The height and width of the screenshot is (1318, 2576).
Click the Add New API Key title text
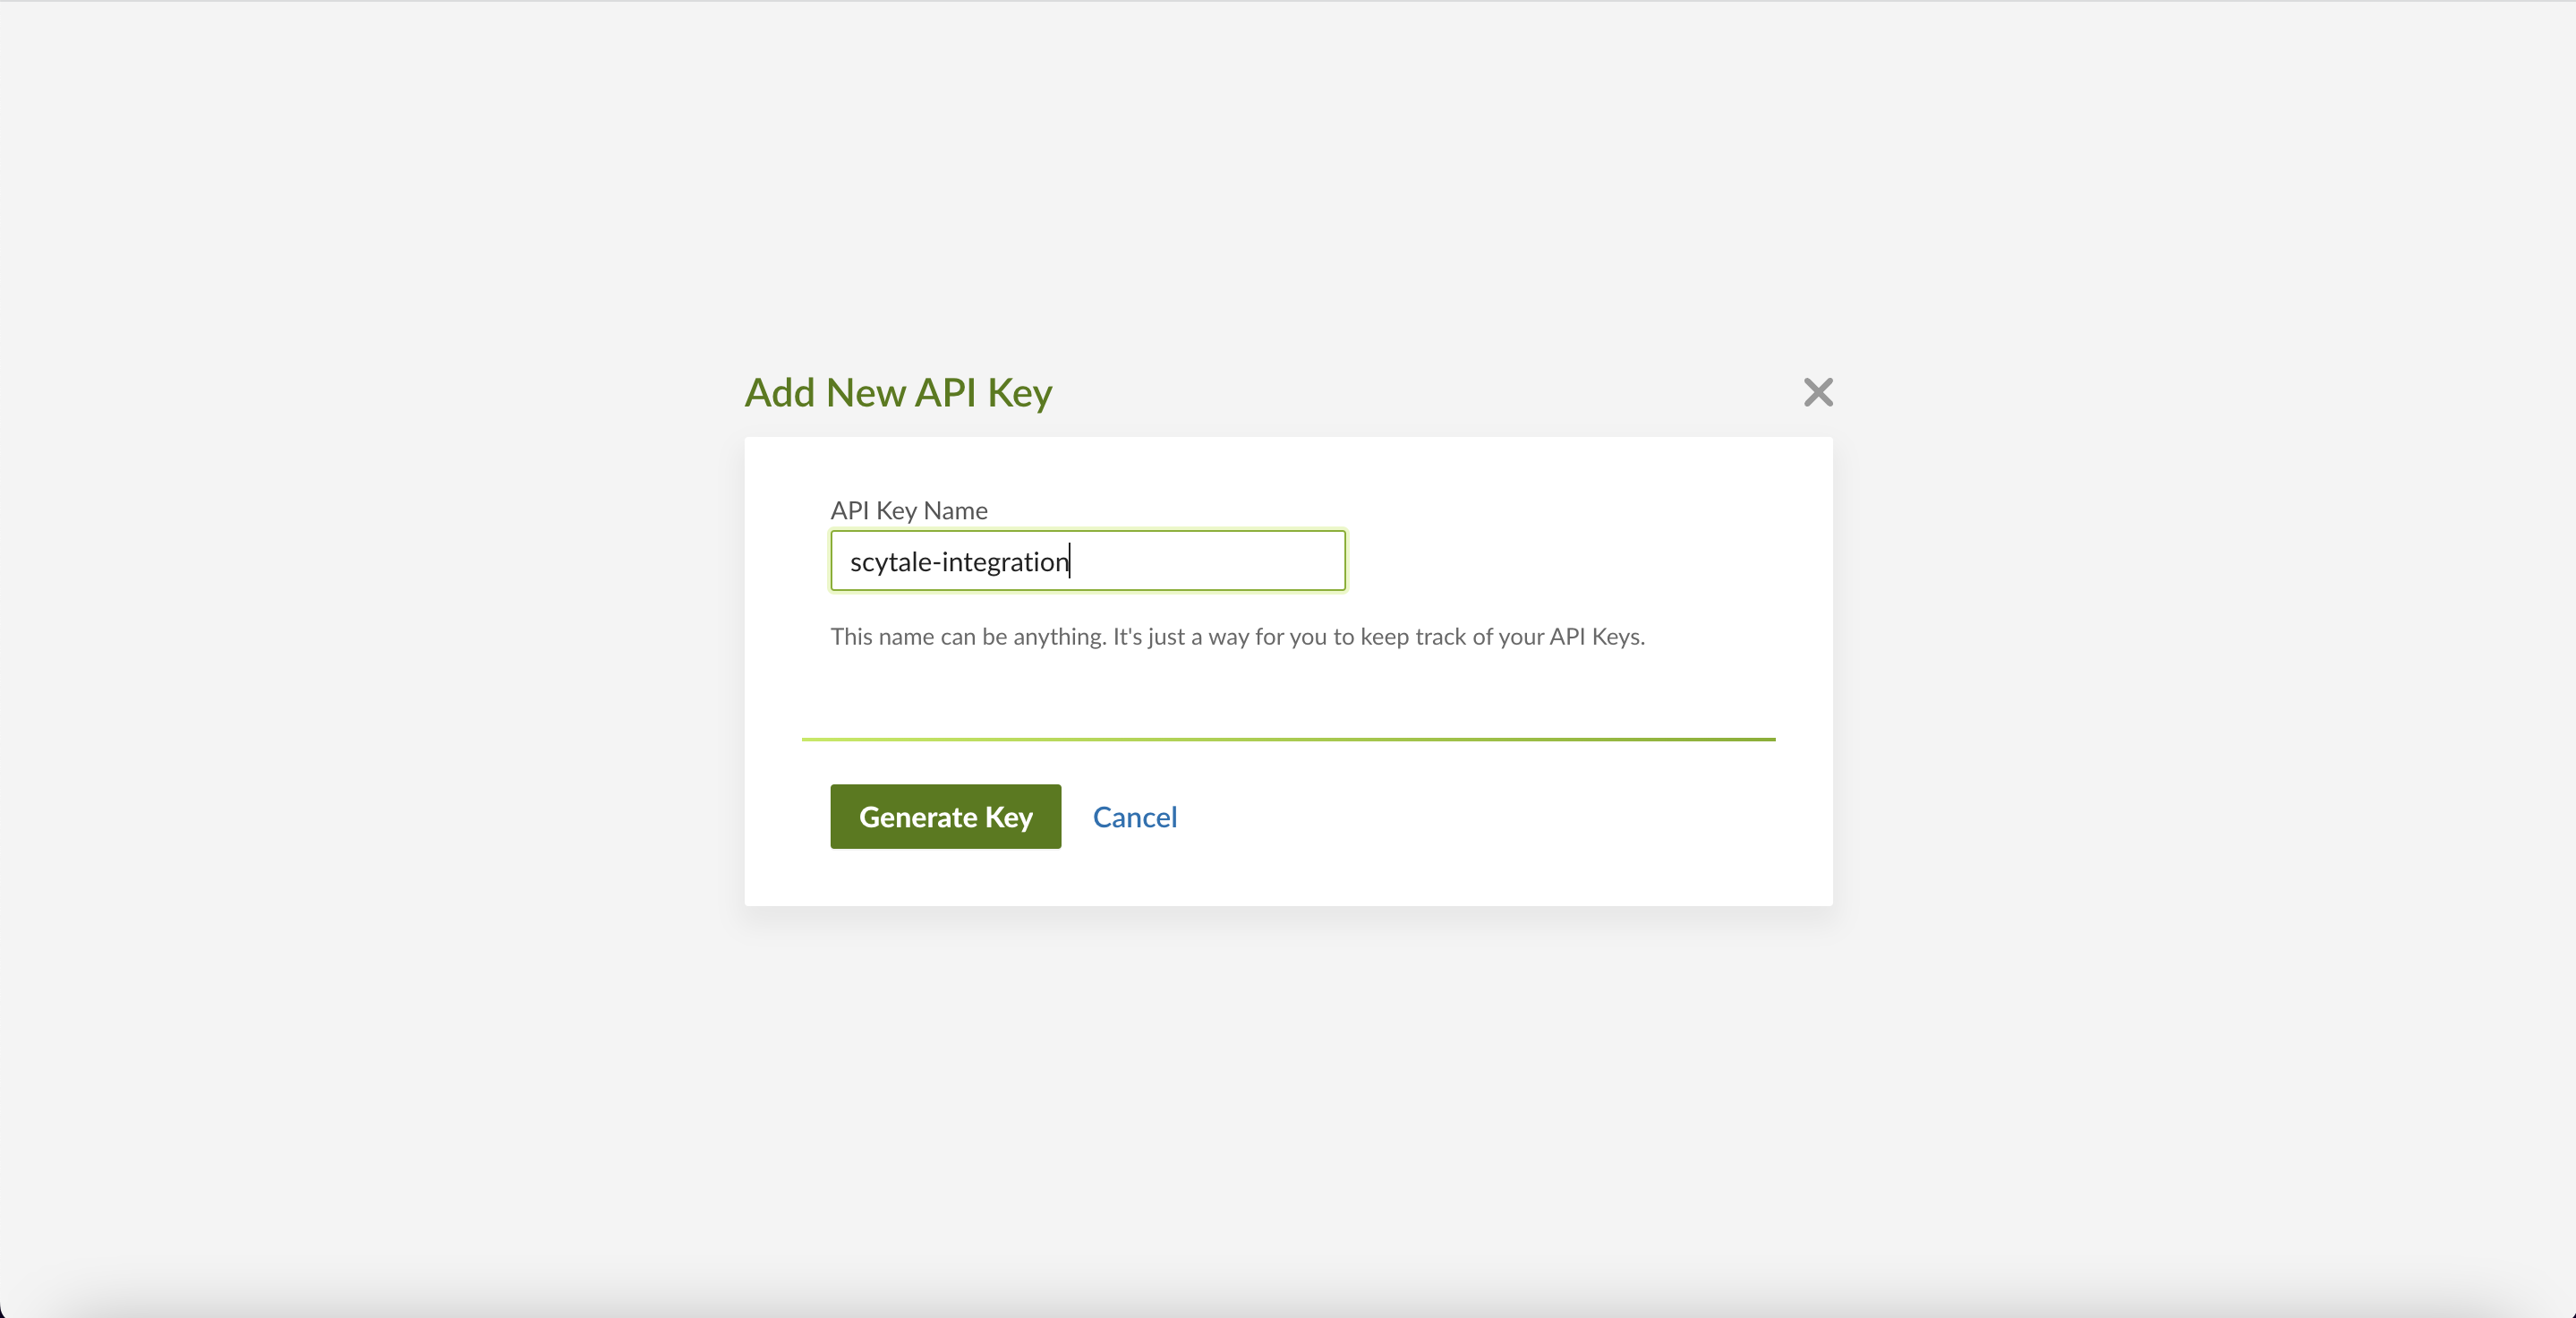(x=897, y=392)
